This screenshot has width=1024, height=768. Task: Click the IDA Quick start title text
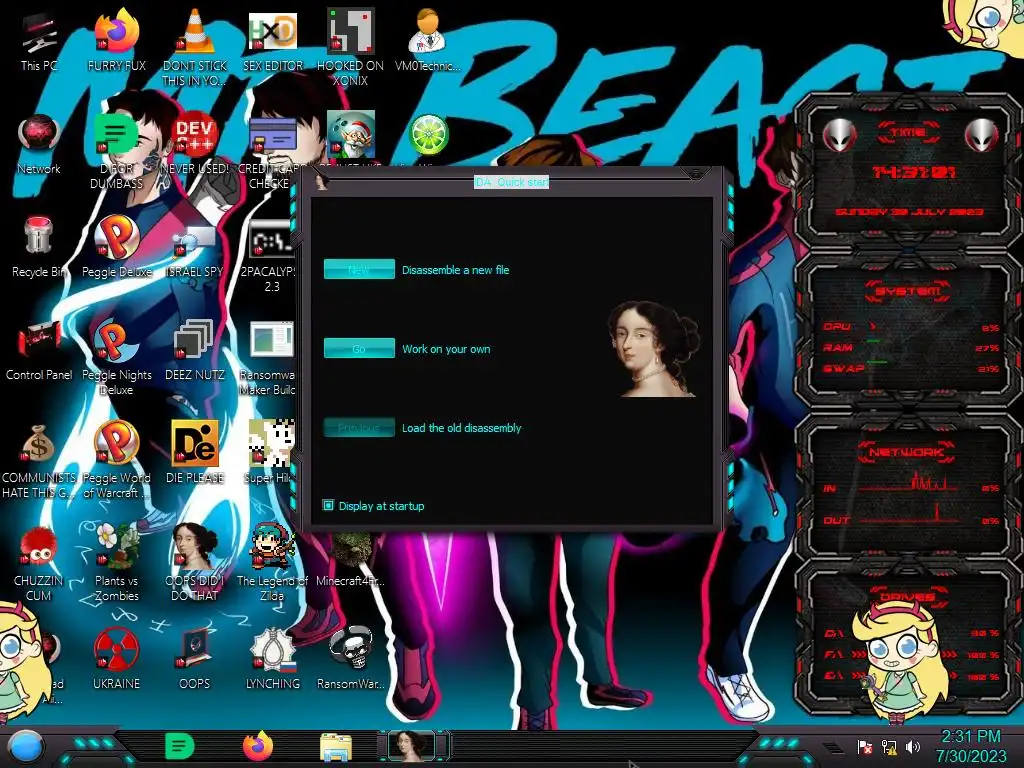[x=511, y=182]
